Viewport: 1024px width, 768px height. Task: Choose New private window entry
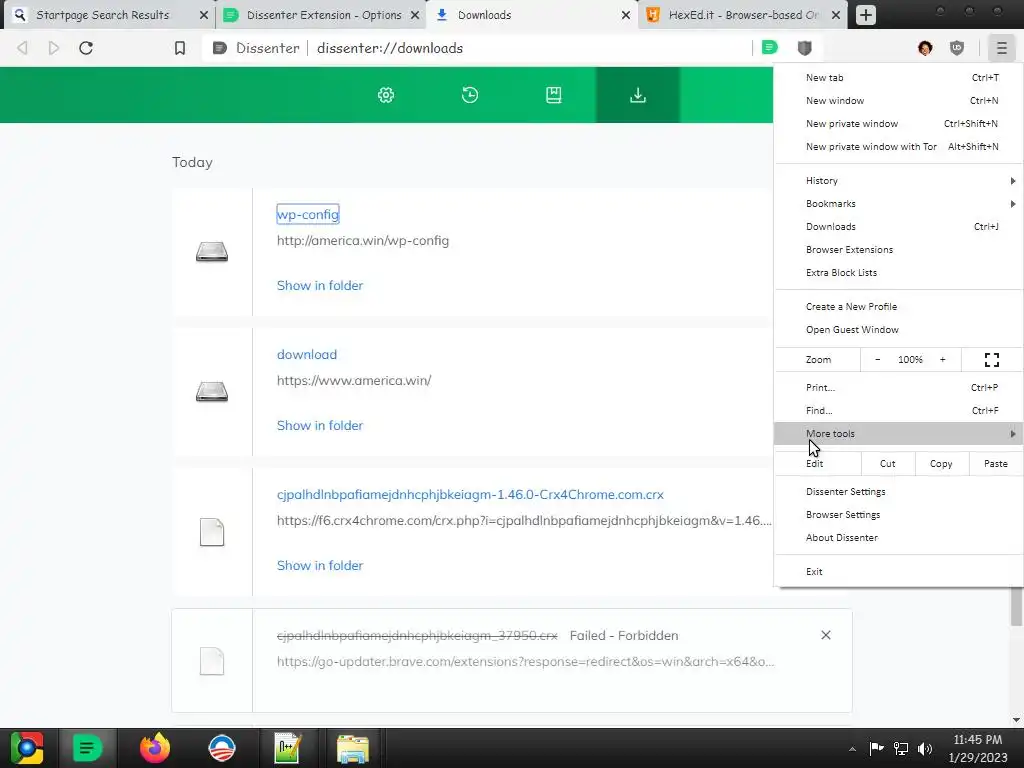[899, 123]
